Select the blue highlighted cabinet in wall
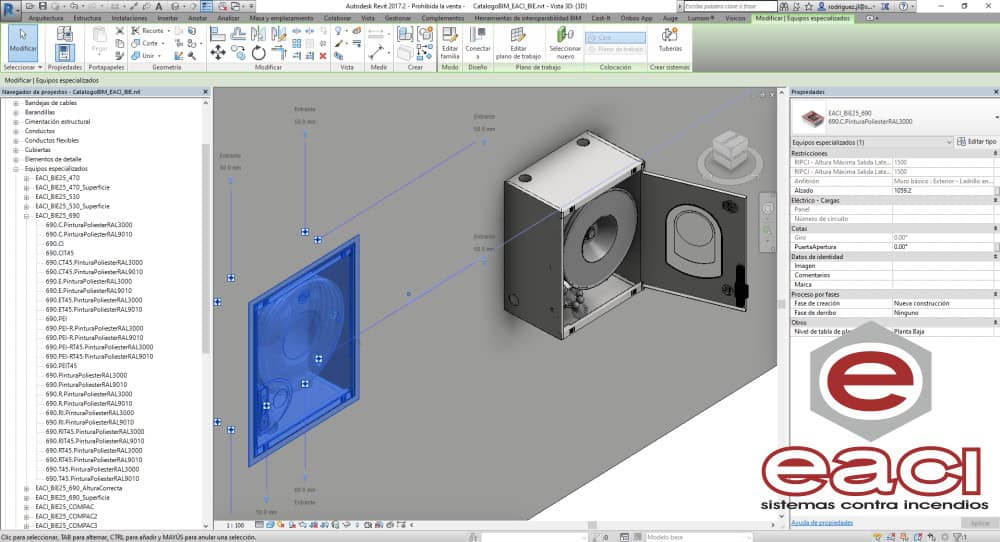 [304, 351]
